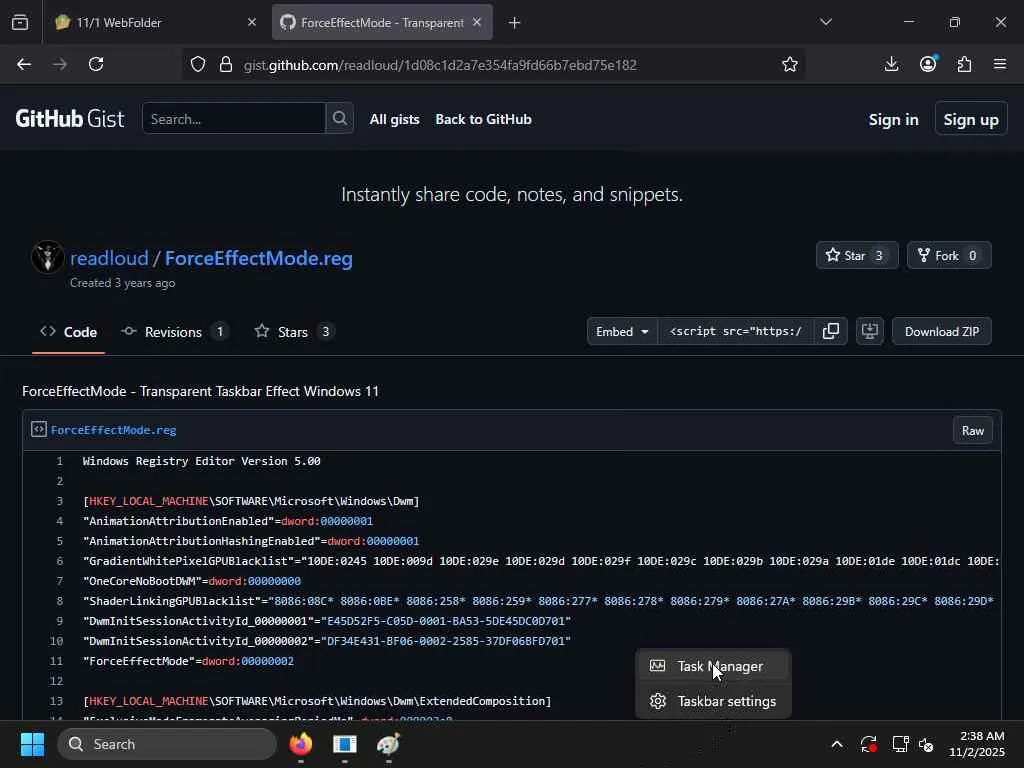Open the clock showing 2:38 AM
Viewport: 1024px width, 768px height.
[x=977, y=744]
